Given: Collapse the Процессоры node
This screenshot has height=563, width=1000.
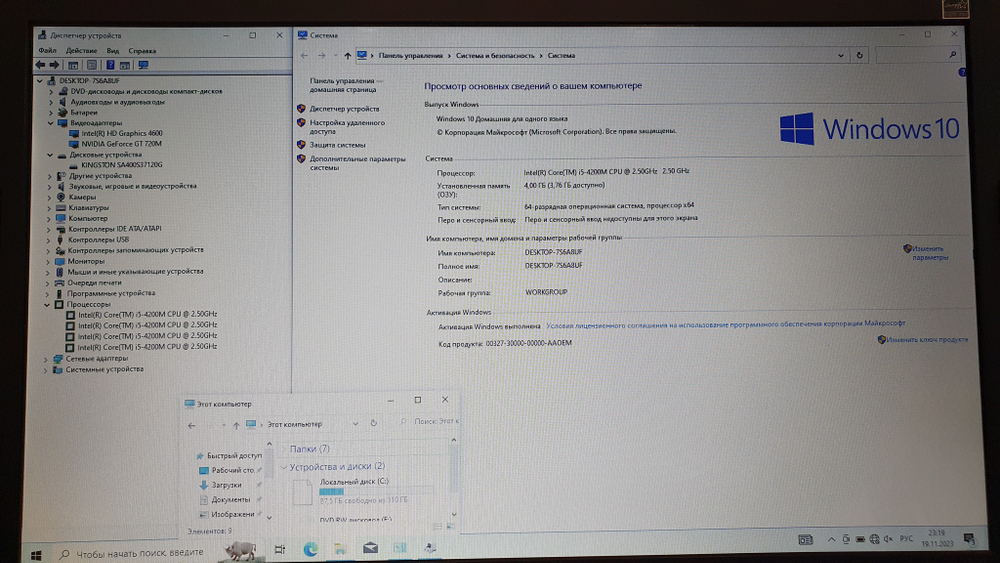Looking at the screenshot, I should coord(47,305).
